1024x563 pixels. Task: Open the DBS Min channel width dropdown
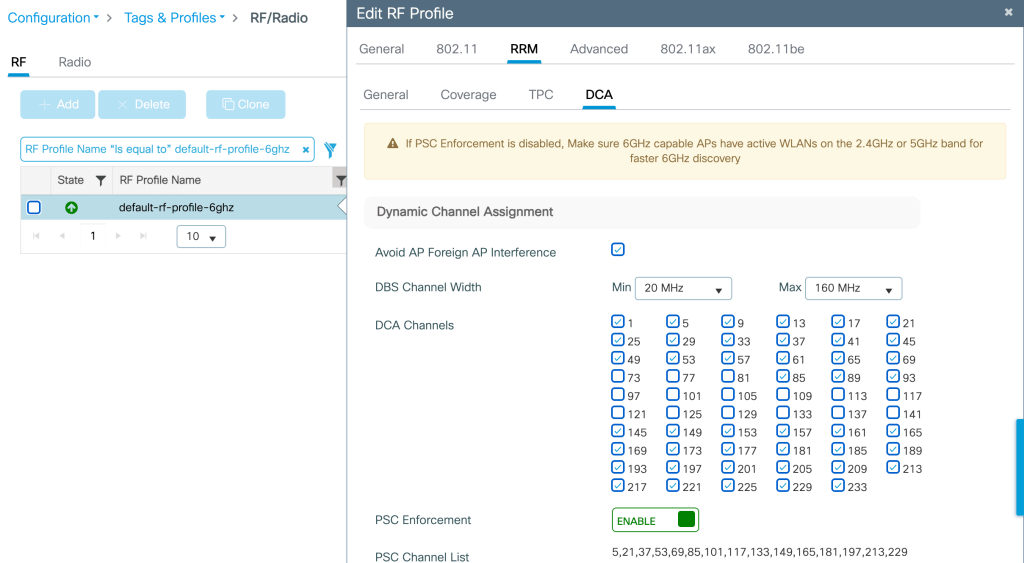683,288
